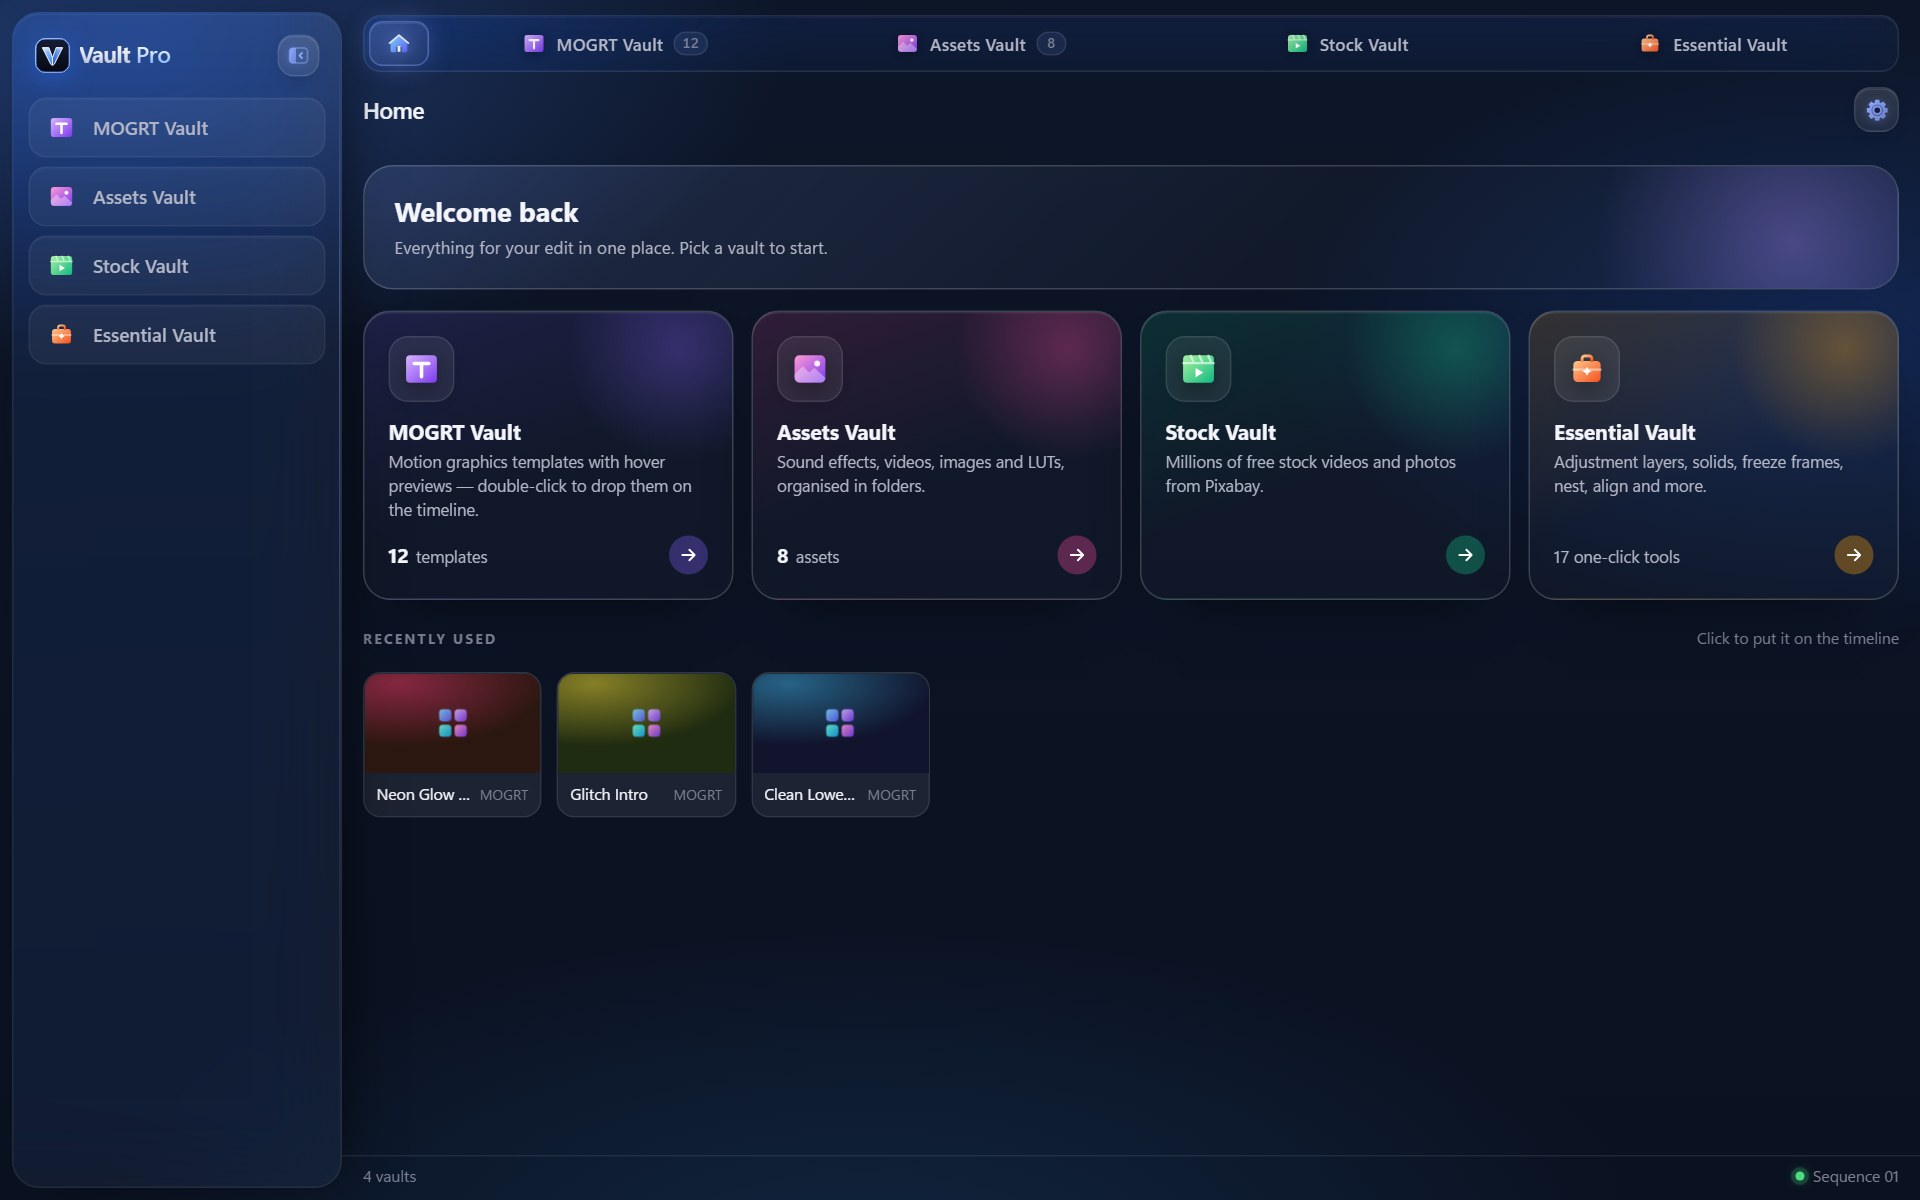Click the Stock Vault card clapperboard icon
The width and height of the screenshot is (1920, 1200).
[1198, 369]
